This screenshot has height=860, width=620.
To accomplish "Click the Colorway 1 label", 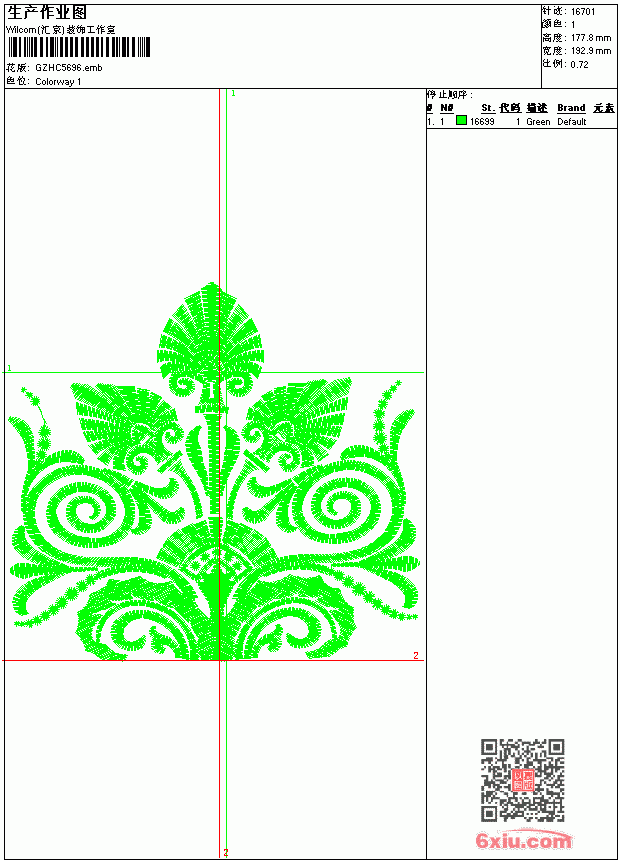I will click(58, 82).
